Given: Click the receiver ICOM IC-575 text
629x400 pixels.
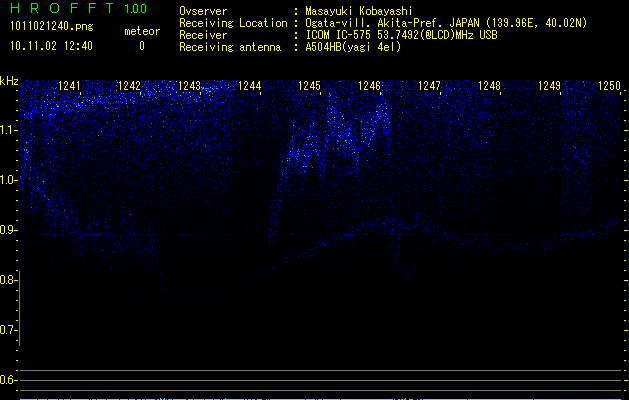Looking at the screenshot, I should [401, 35].
